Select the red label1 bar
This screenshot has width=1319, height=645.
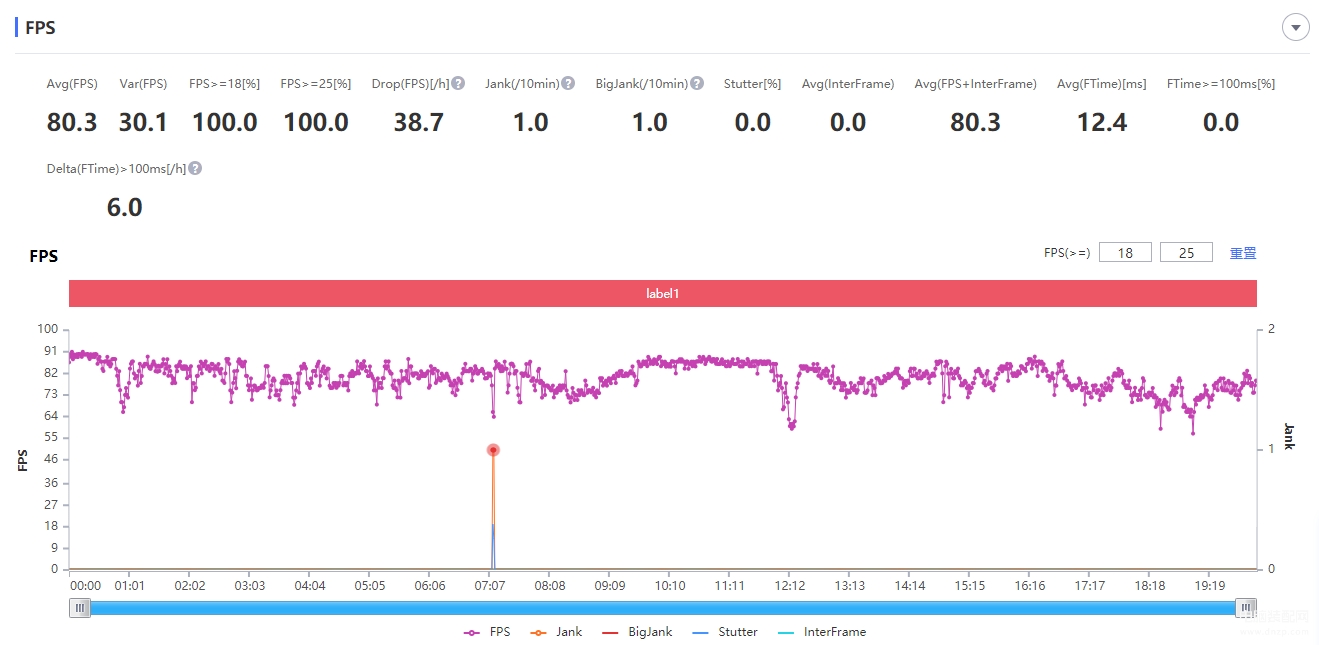[x=663, y=294]
